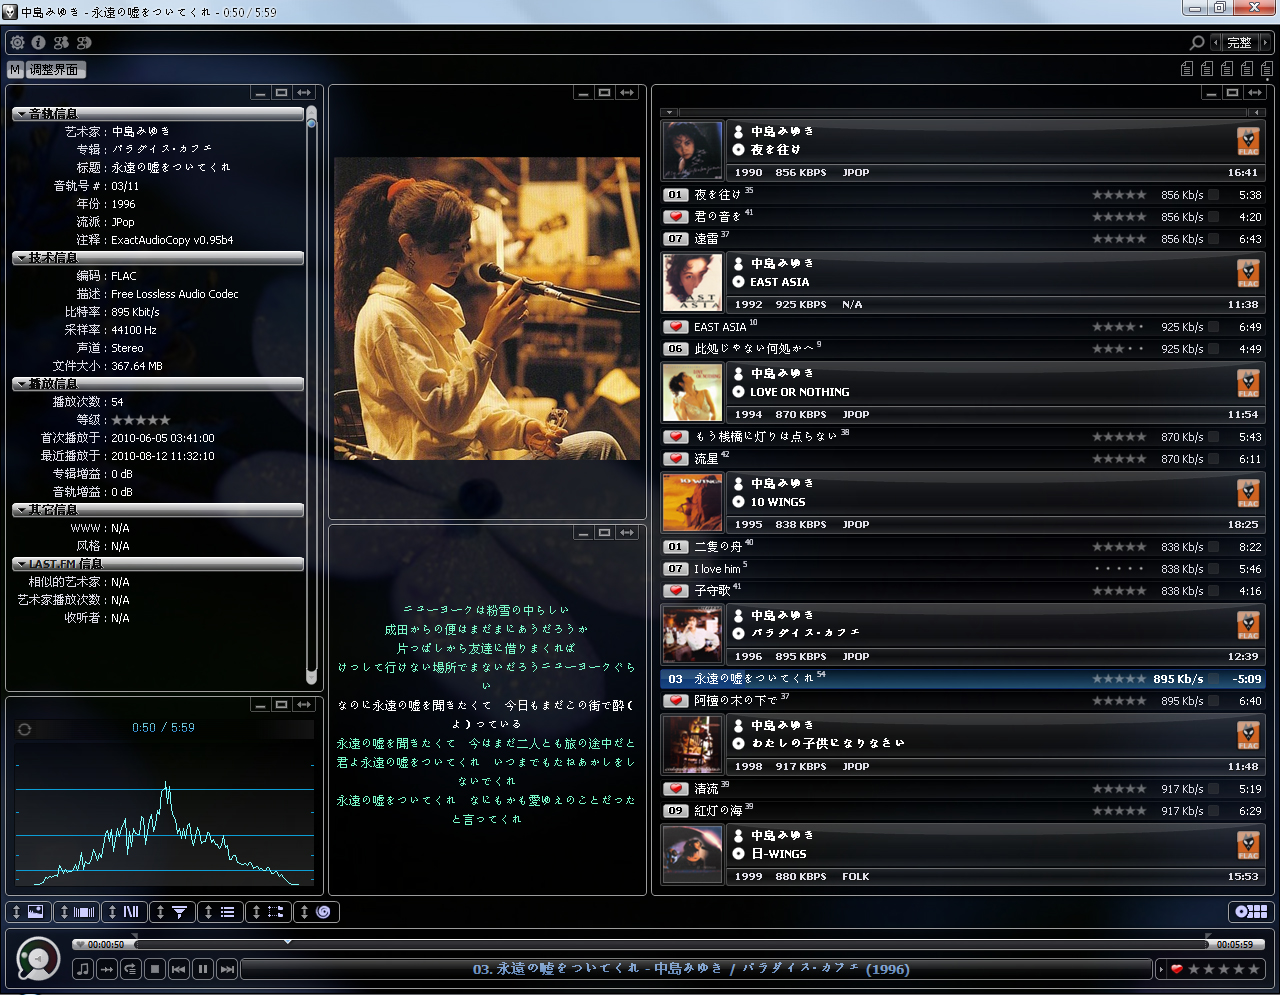The height and width of the screenshot is (995, 1280).
Task: Click the album cover art image
Action: coord(487,308)
